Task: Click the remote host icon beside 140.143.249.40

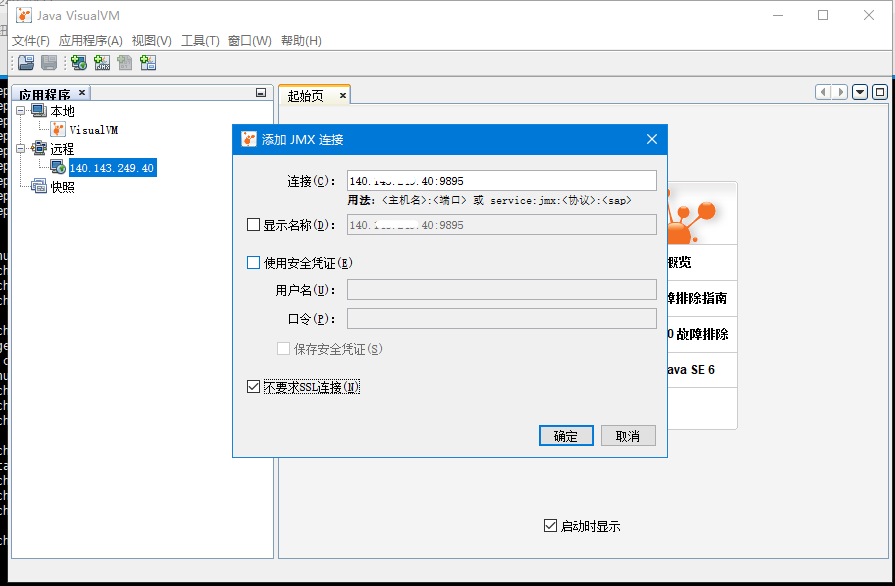Action: point(58,167)
